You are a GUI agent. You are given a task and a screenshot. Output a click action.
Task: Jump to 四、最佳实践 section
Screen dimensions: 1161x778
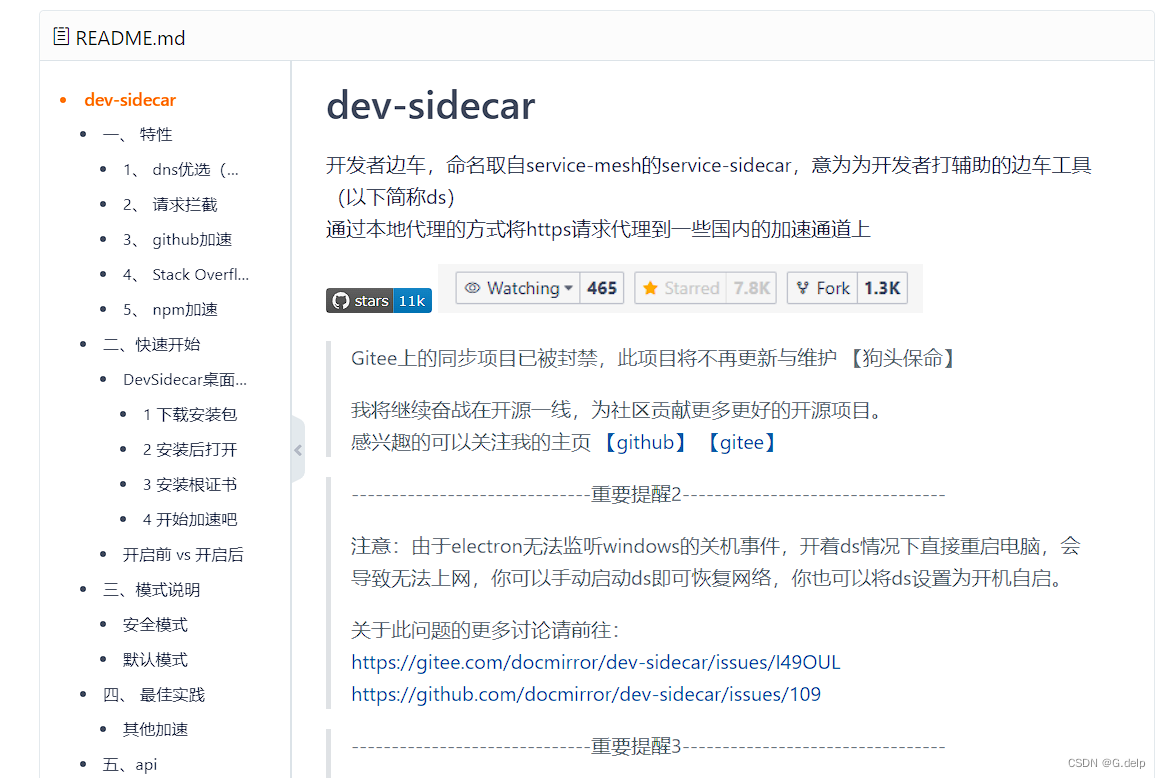click(x=154, y=695)
